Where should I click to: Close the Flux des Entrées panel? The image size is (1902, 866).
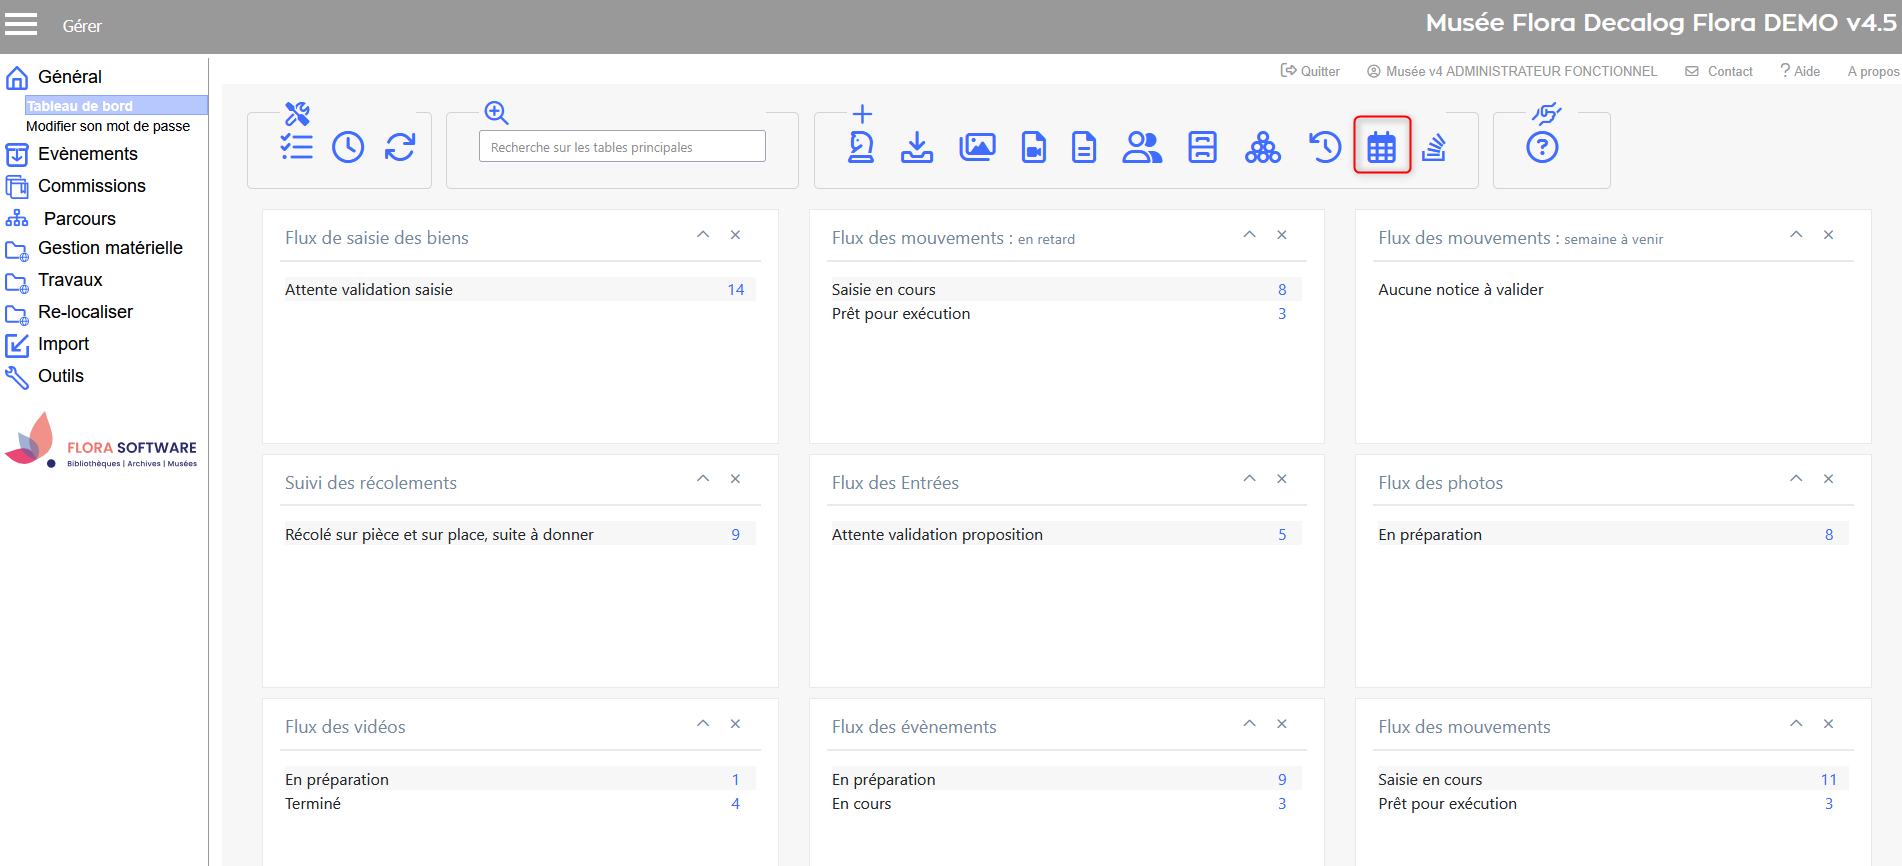tap(1281, 479)
